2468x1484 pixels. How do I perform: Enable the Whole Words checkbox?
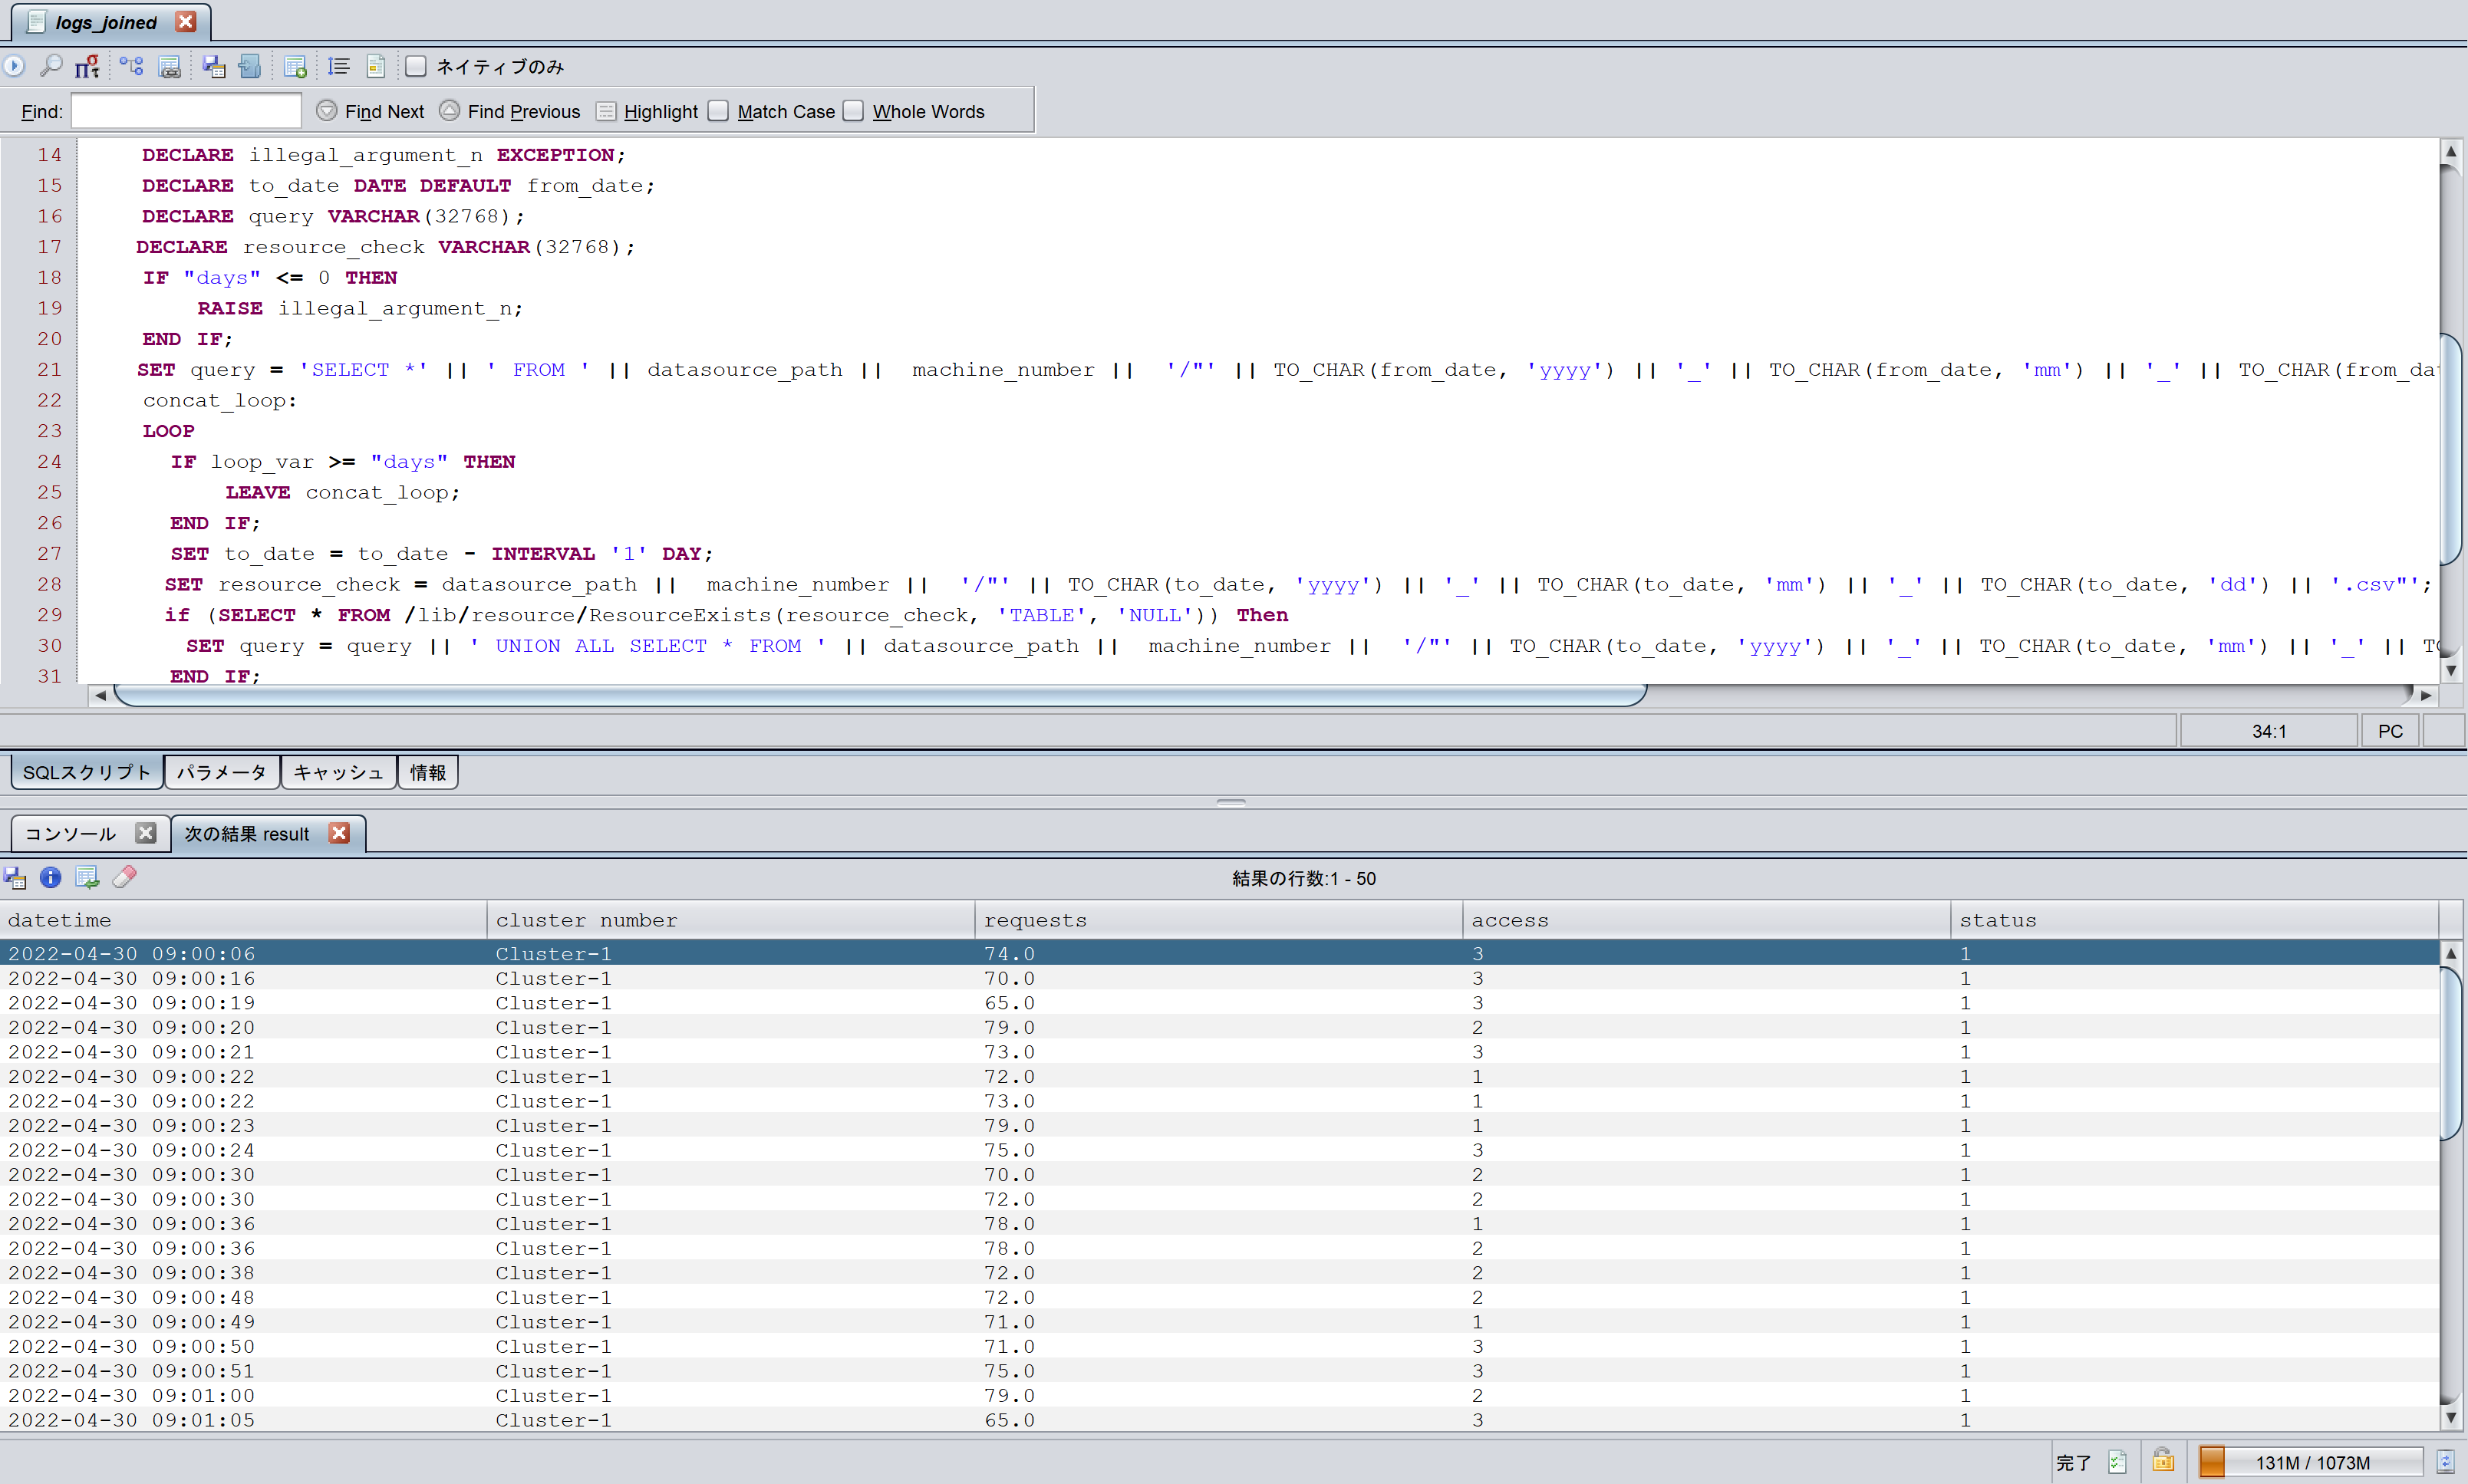click(x=853, y=111)
